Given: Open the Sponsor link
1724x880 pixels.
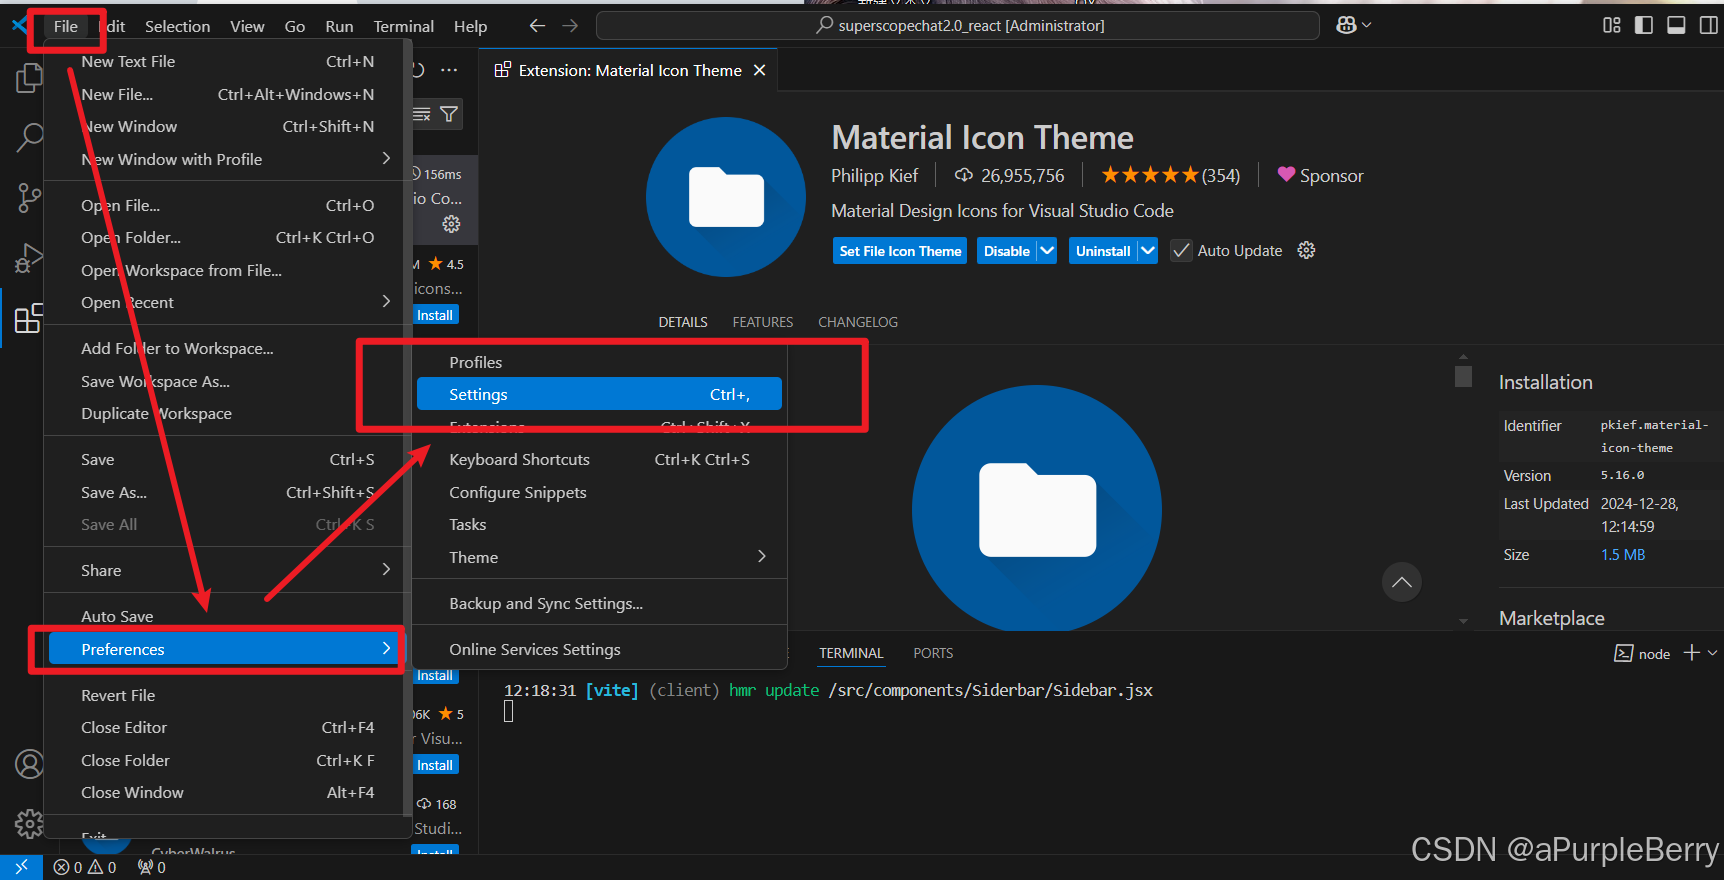Looking at the screenshot, I should tap(1320, 175).
